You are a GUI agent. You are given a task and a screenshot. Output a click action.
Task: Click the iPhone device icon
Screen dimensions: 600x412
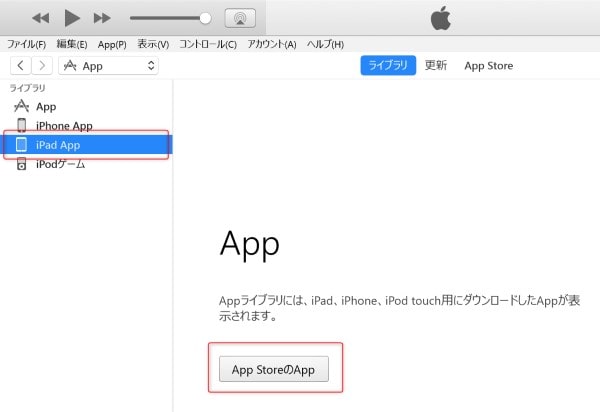click(21, 125)
